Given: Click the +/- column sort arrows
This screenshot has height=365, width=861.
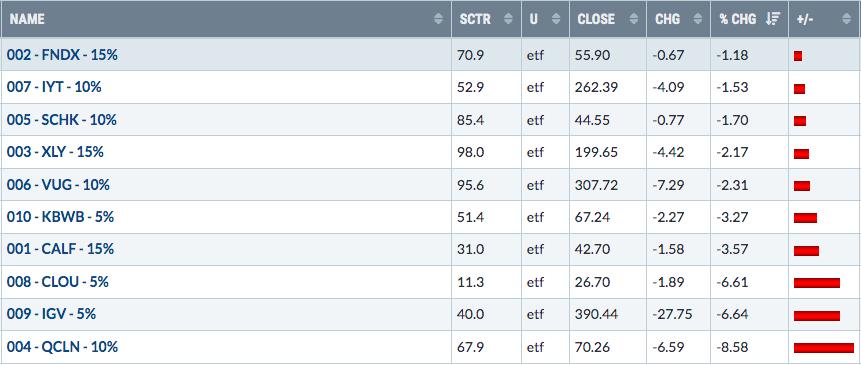Looking at the screenshot, I should tap(846, 19).
